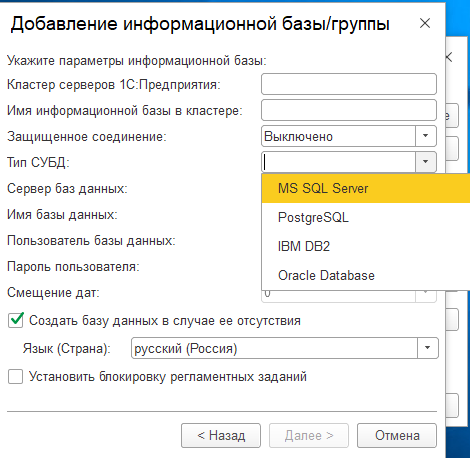Click the Укажите параметры информационной базы heading

137,61
